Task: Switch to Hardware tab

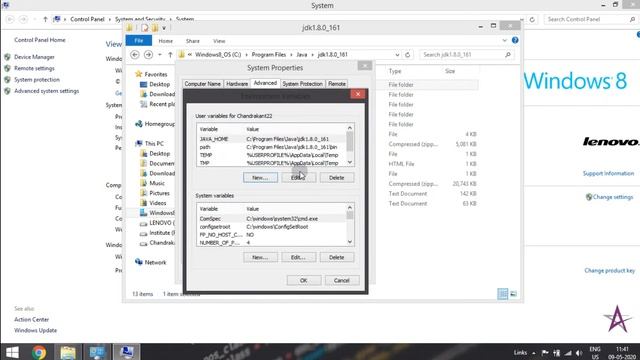Action: click(237, 84)
